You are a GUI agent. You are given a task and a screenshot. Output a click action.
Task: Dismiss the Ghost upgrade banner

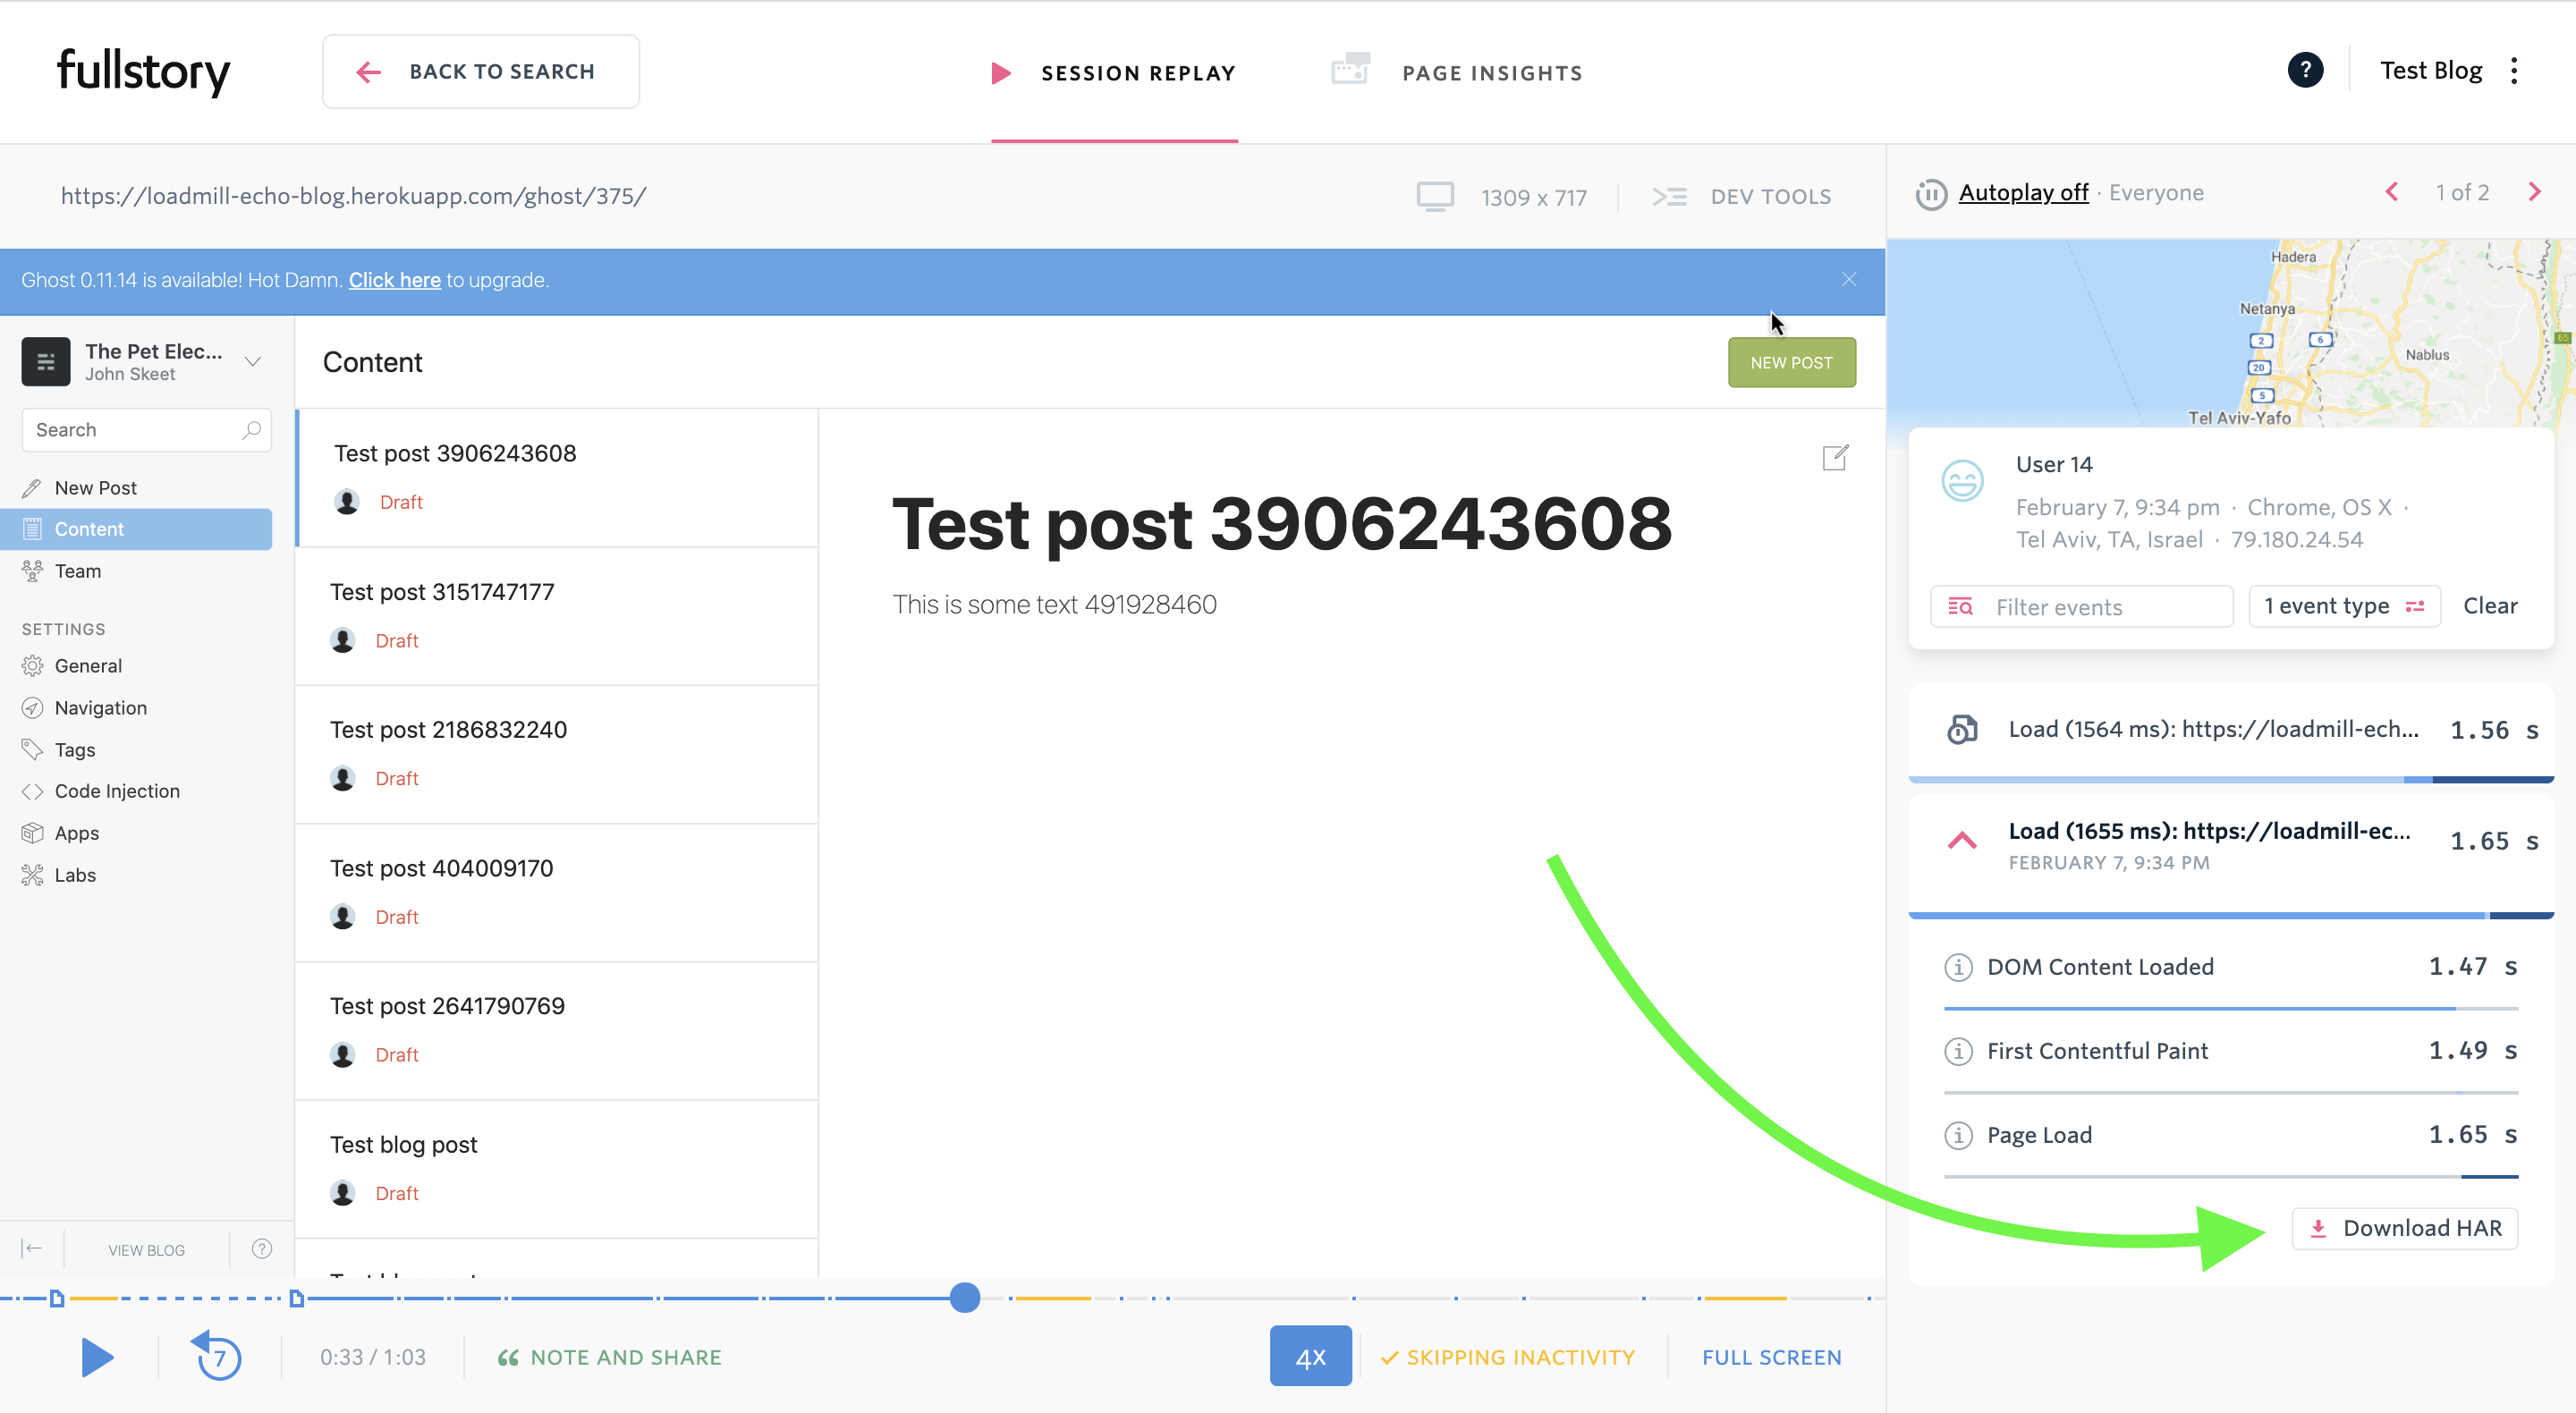[1849, 280]
